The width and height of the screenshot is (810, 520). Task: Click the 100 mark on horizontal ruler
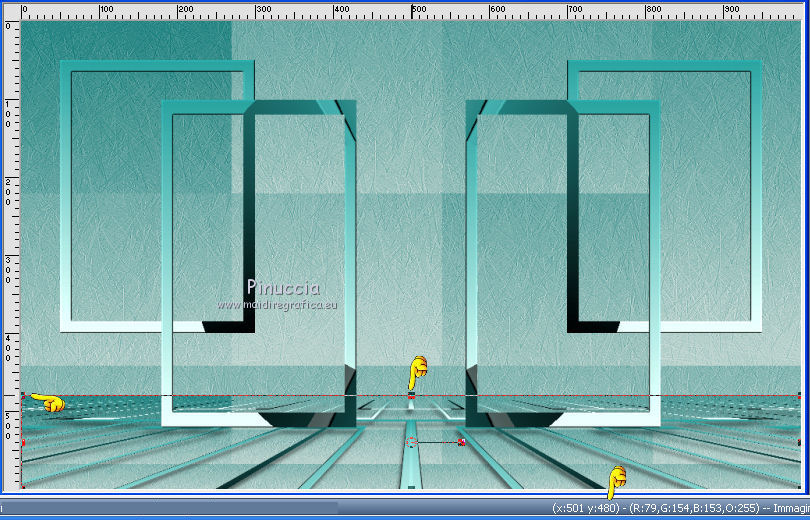(x=107, y=9)
